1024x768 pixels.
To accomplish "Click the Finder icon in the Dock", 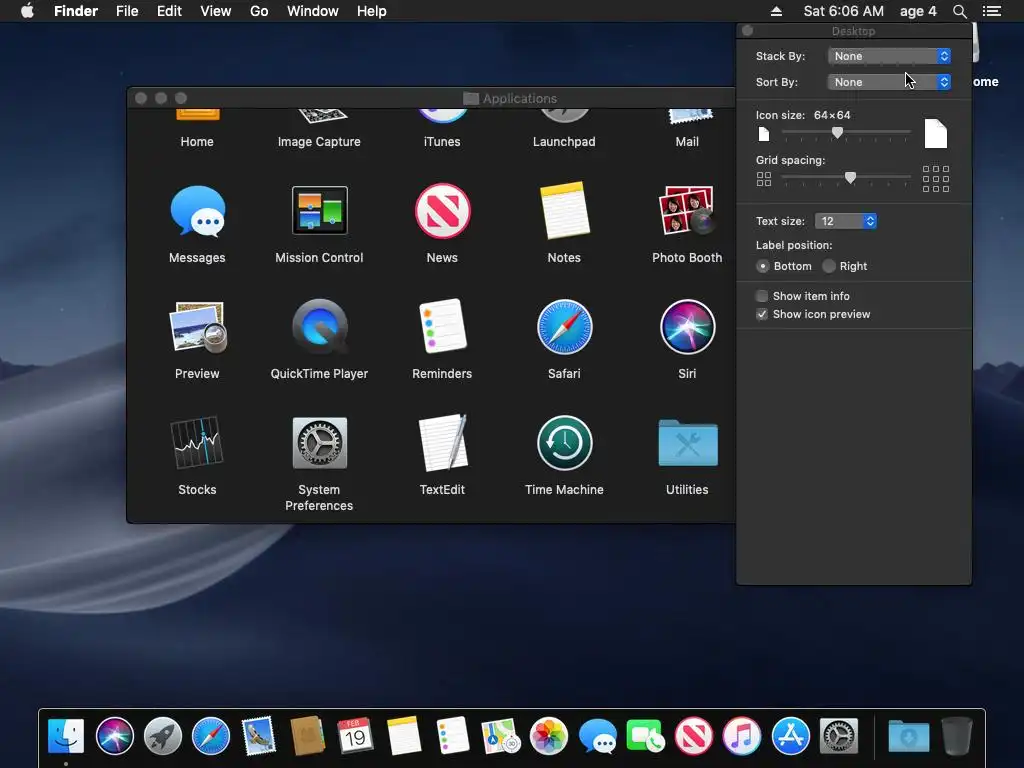I will coord(66,736).
